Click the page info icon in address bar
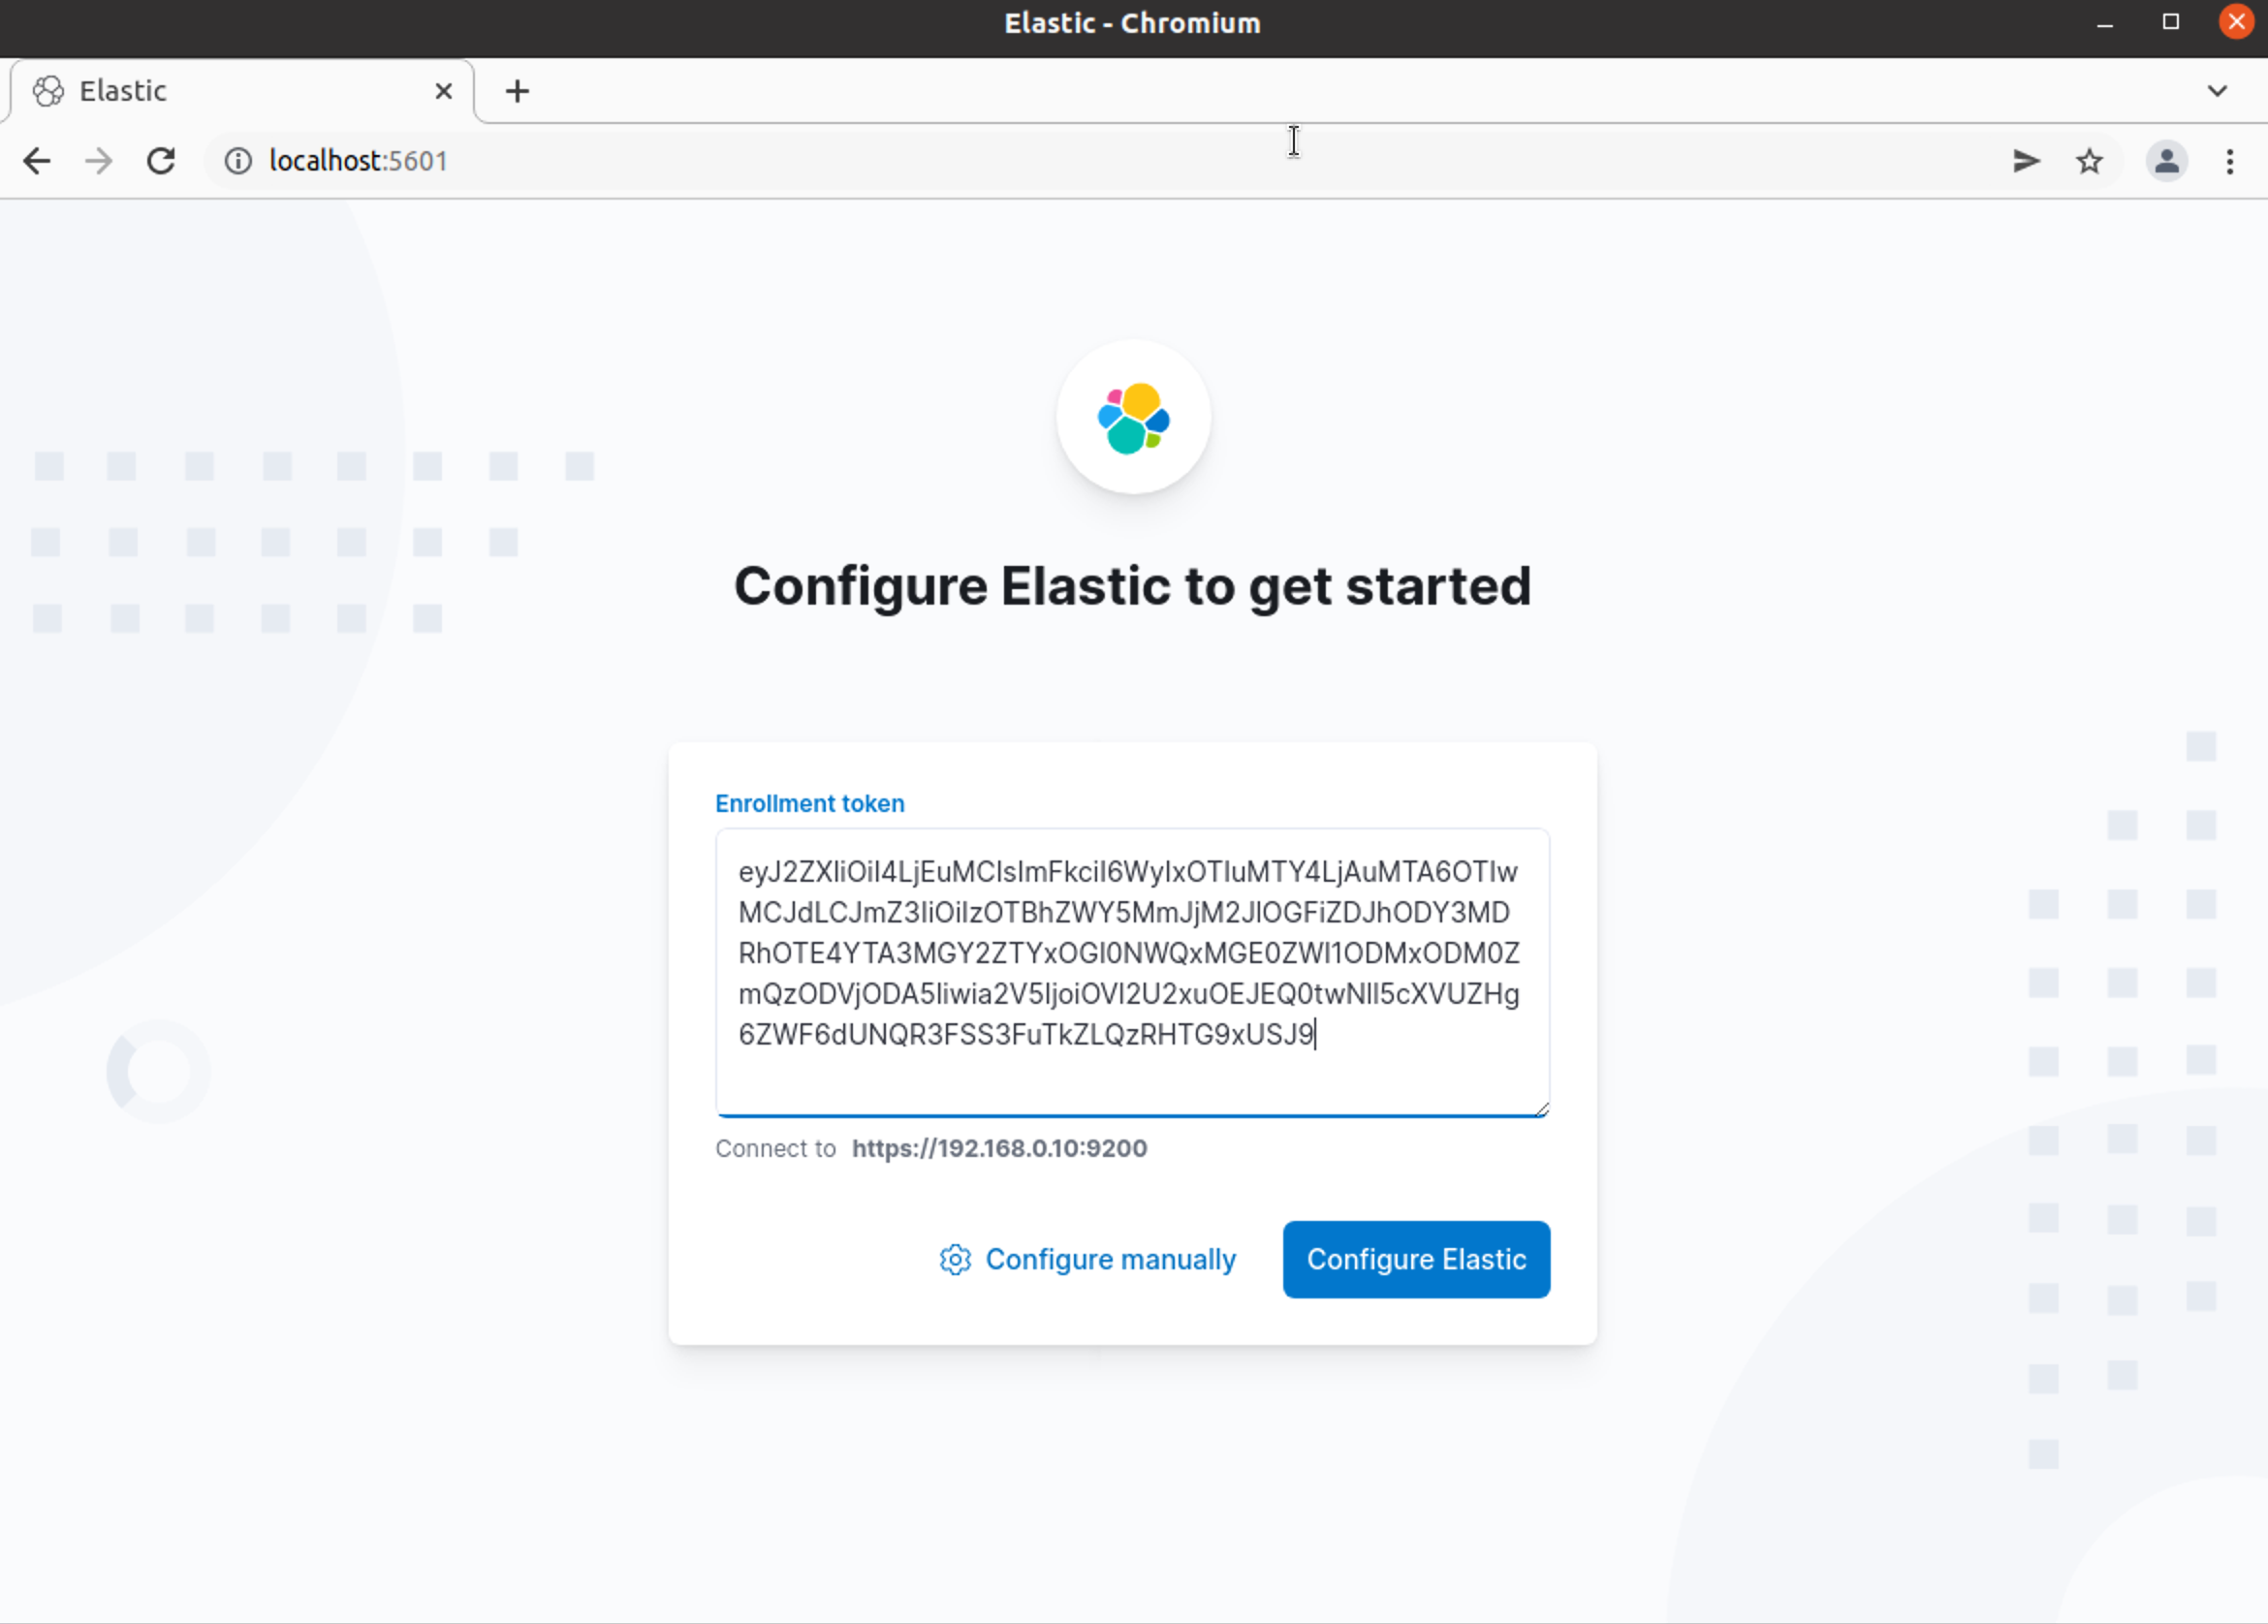The width and height of the screenshot is (2268, 1624). coord(237,160)
